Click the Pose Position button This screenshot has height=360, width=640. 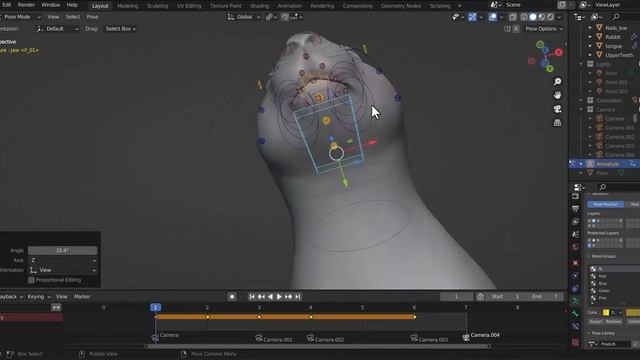[606, 204]
